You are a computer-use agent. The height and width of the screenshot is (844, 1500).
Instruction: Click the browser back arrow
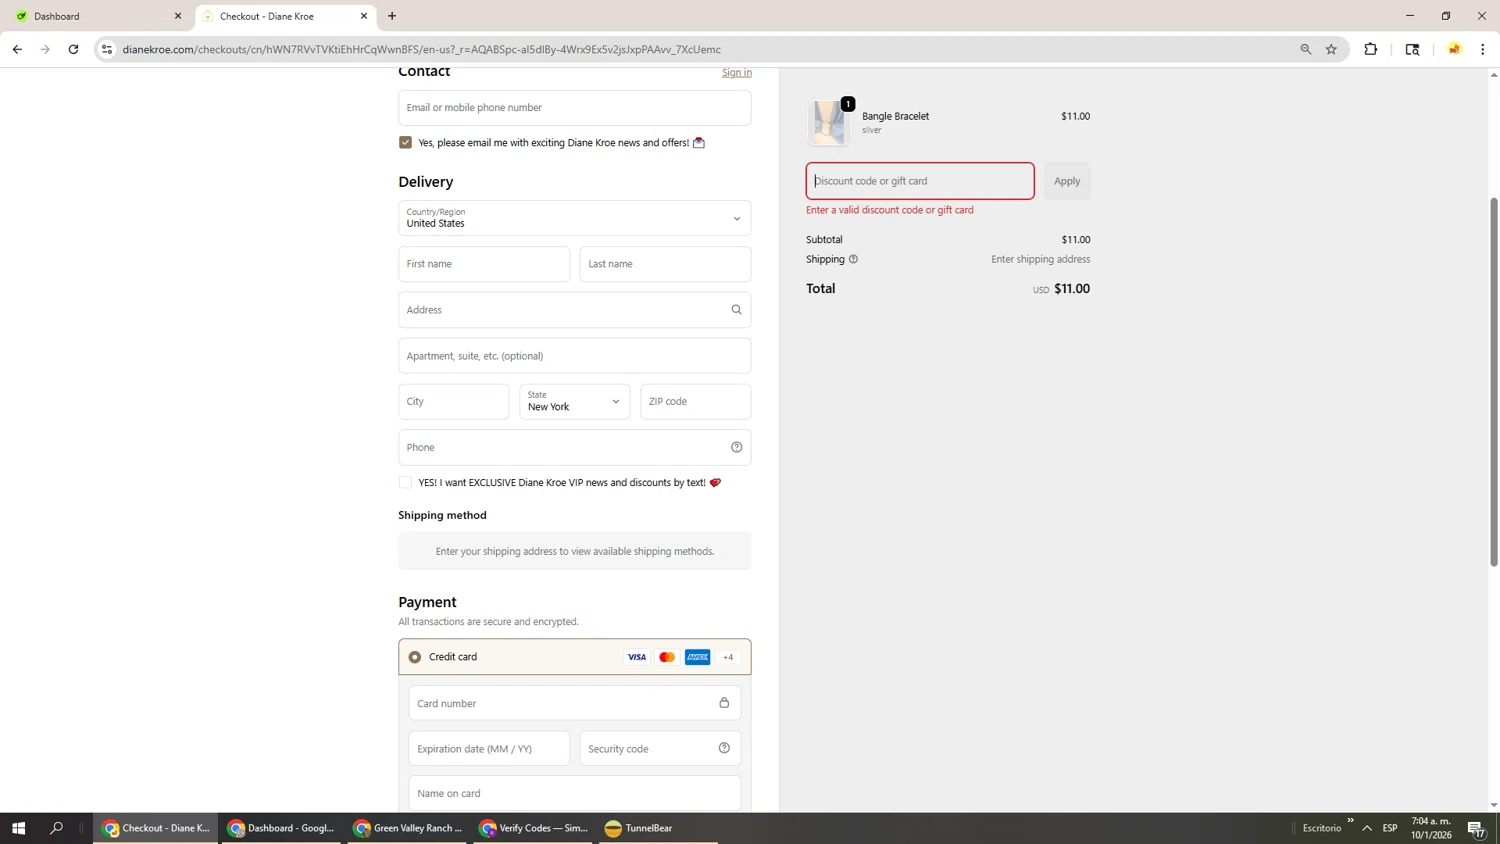tap(17, 49)
